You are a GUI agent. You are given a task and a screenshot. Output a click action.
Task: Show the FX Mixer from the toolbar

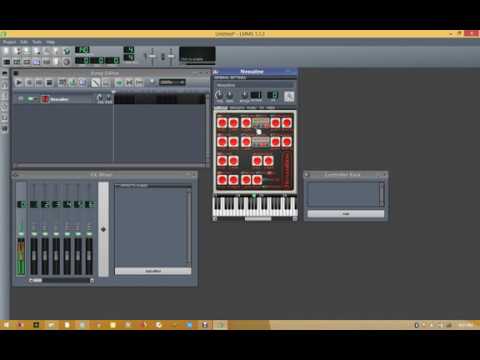click(46, 62)
